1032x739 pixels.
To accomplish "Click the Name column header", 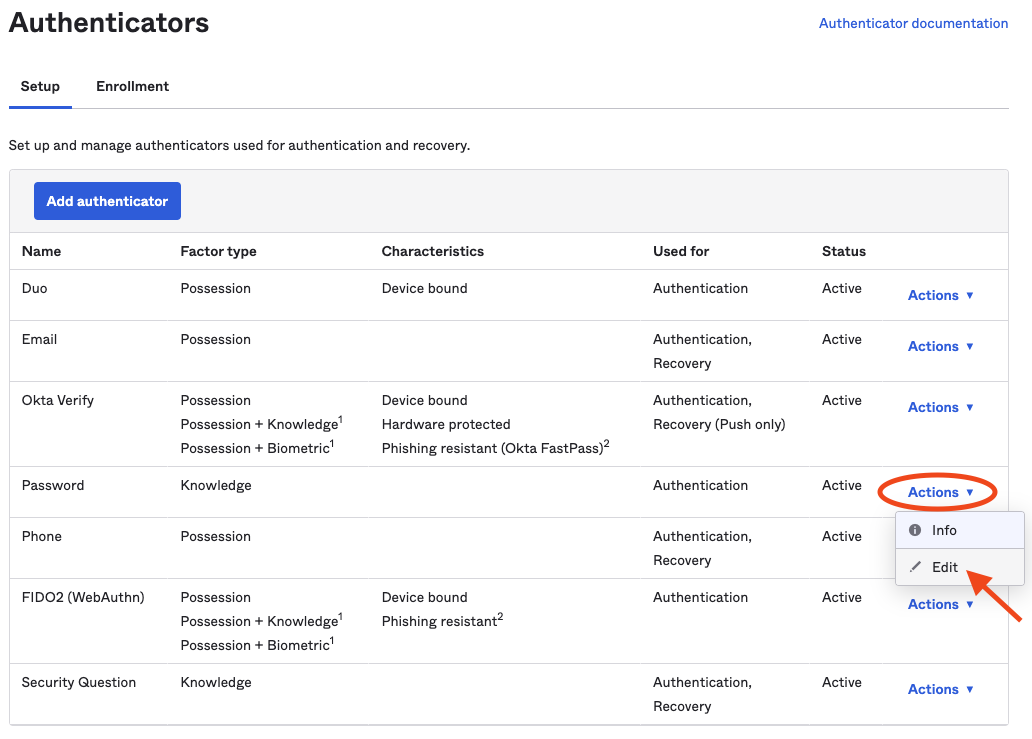I will (x=41, y=251).
